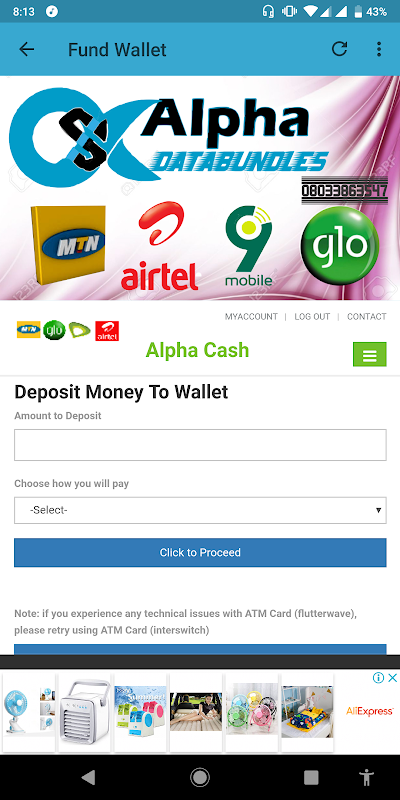Tap the ad info icon

tap(378, 678)
